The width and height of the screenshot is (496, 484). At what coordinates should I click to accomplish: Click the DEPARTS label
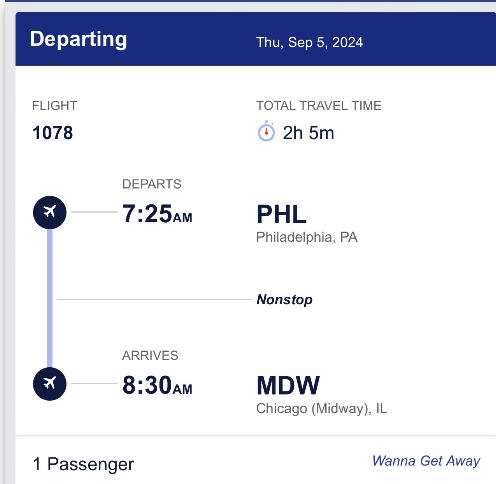tap(152, 184)
